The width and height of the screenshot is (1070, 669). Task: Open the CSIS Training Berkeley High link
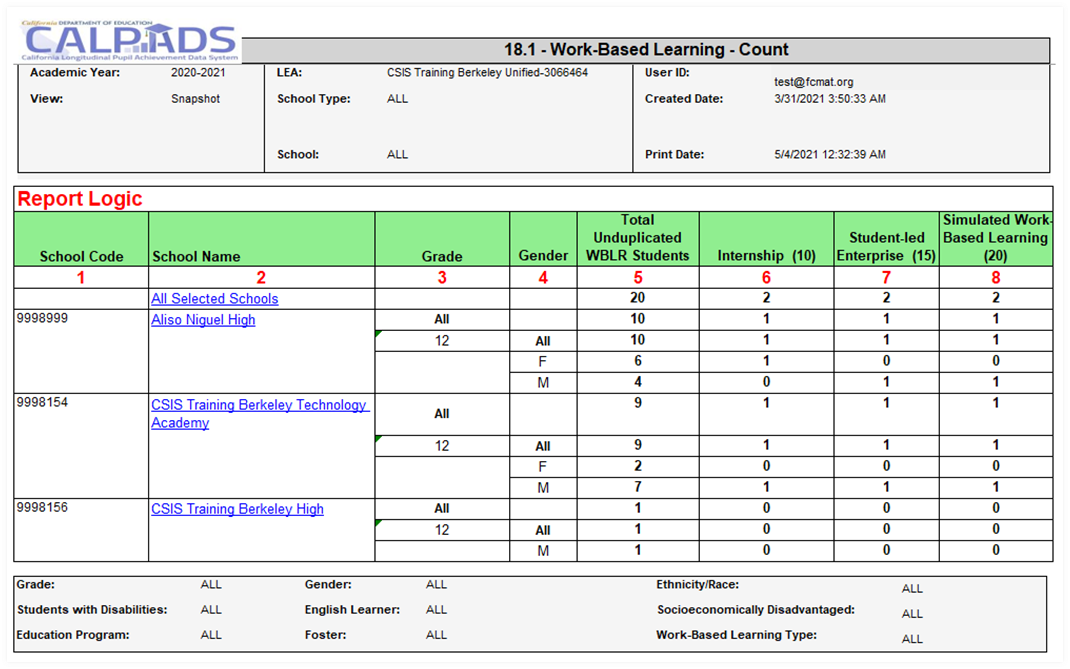pos(237,509)
